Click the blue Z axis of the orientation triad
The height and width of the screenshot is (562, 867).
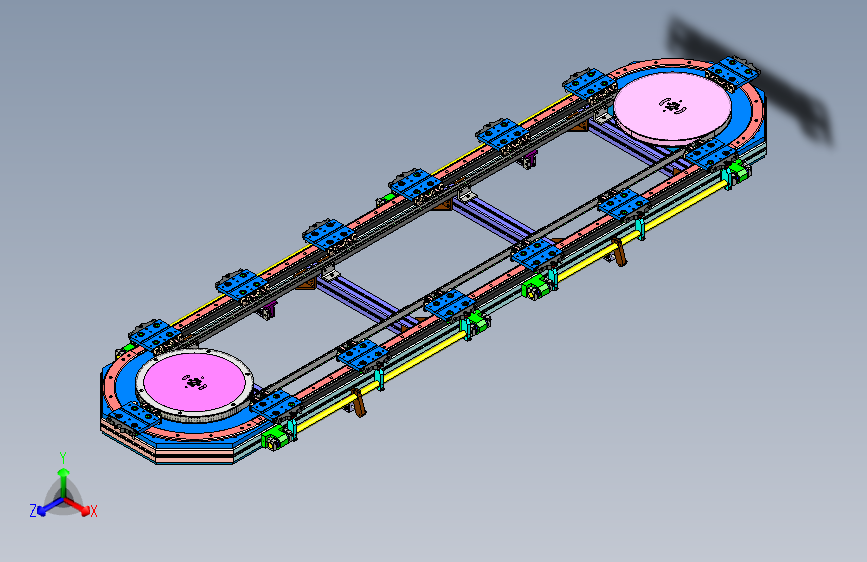[x=51, y=506]
